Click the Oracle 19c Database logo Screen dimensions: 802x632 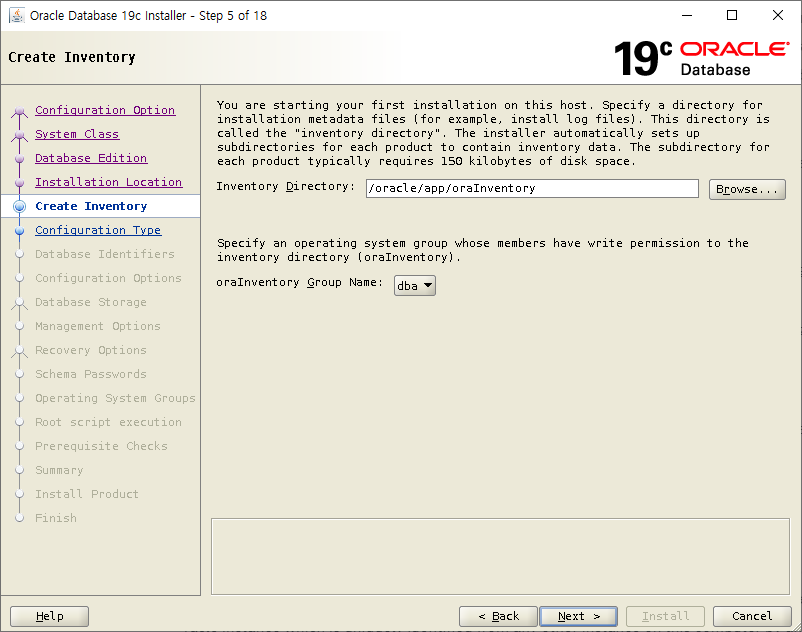point(701,58)
